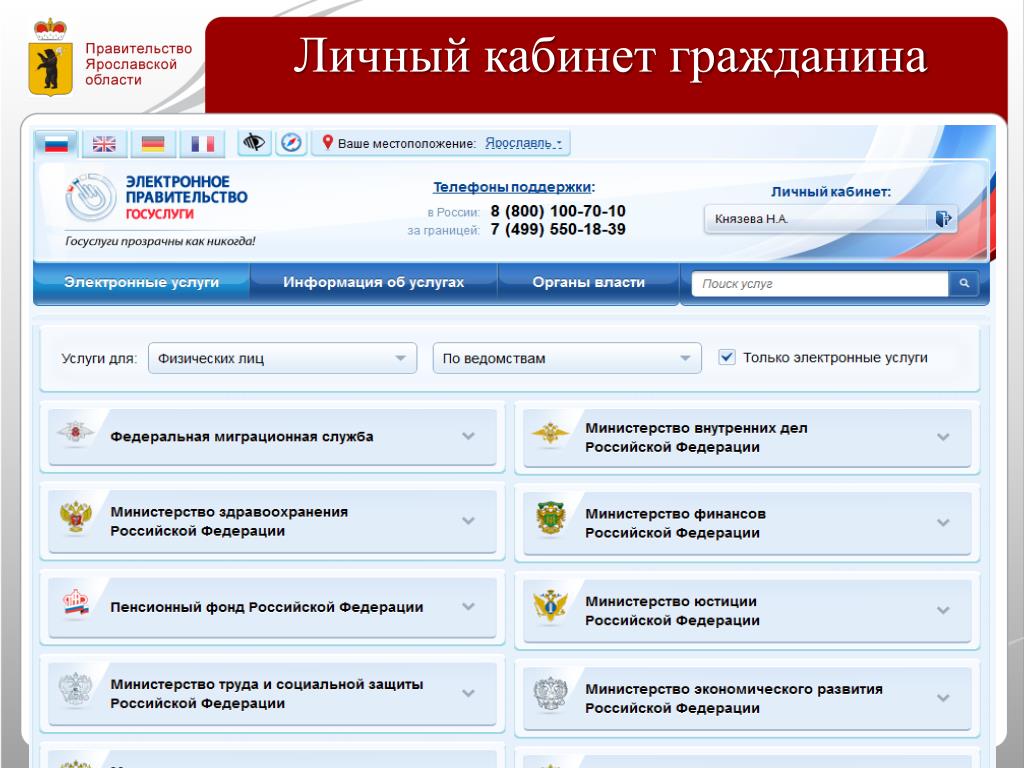1024x768 pixels.
Task: Click Федеральная миграционная служба title
Action: tap(242, 436)
